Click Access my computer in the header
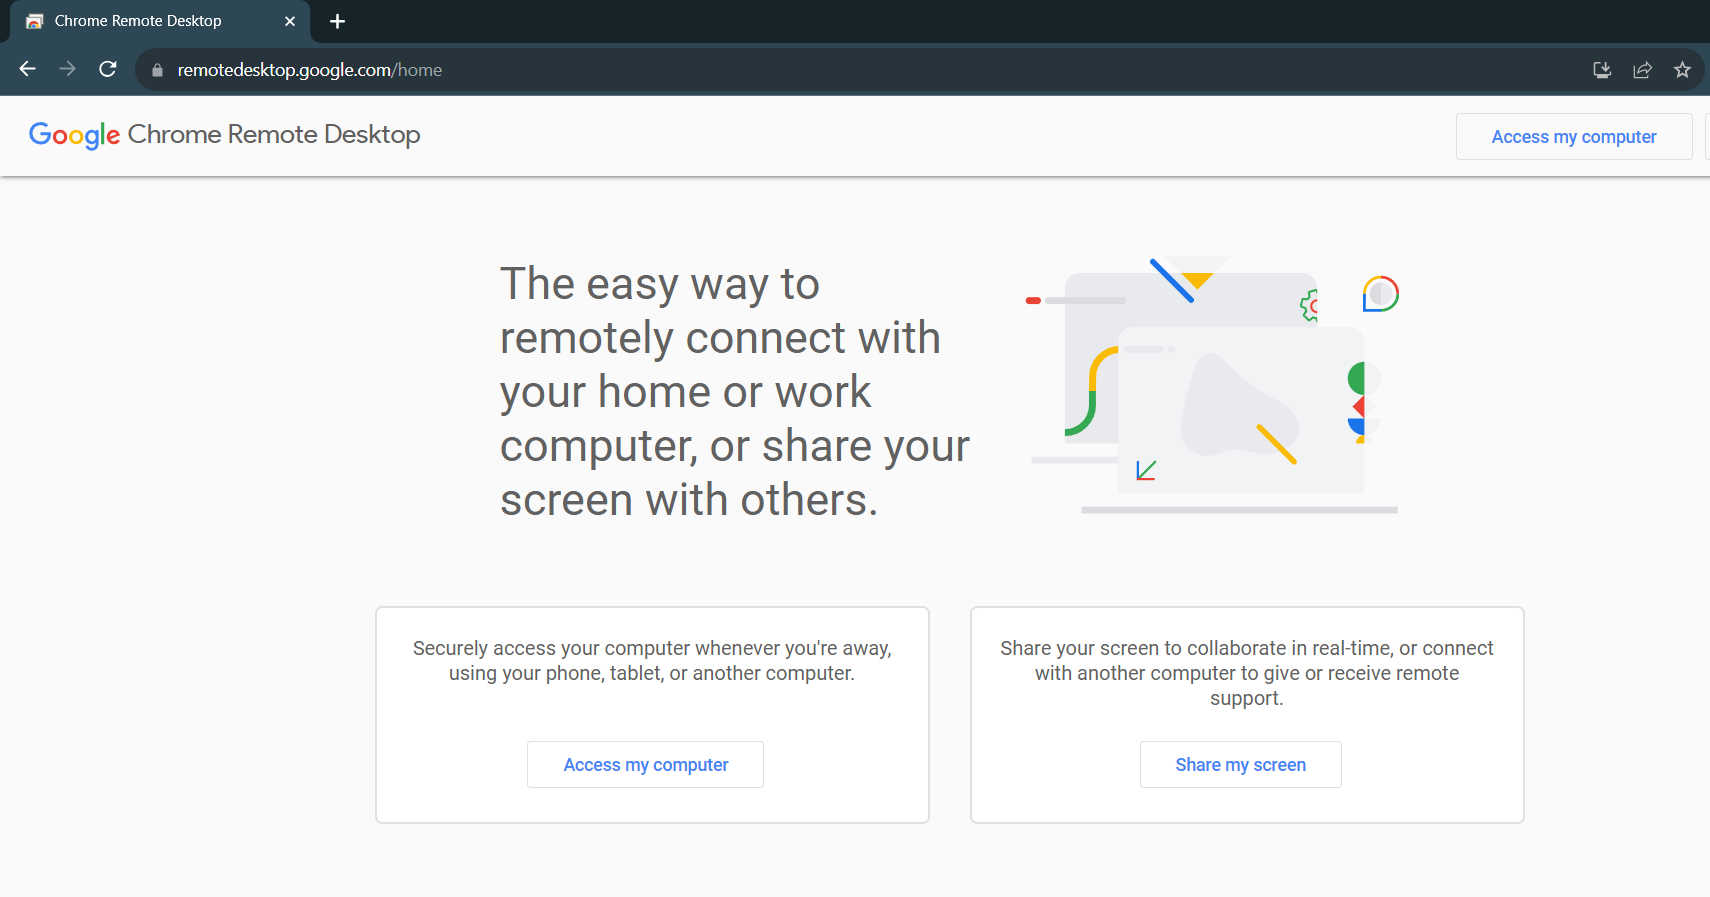The height and width of the screenshot is (897, 1710). 1574,137
